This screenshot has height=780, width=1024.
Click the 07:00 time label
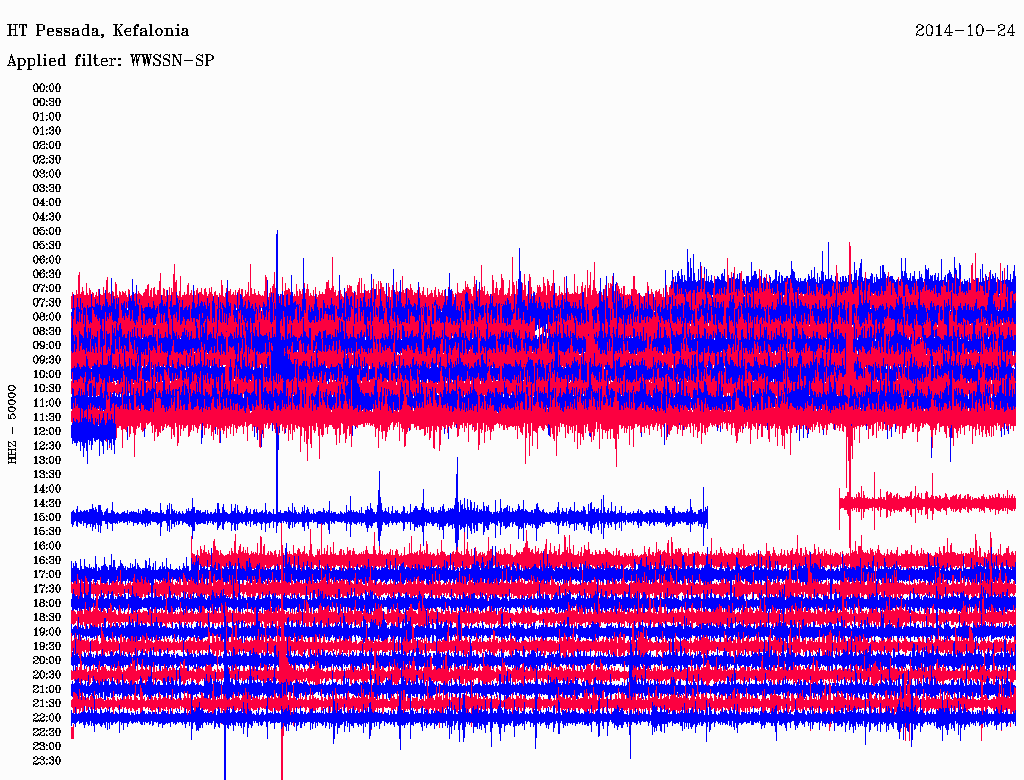(47, 288)
